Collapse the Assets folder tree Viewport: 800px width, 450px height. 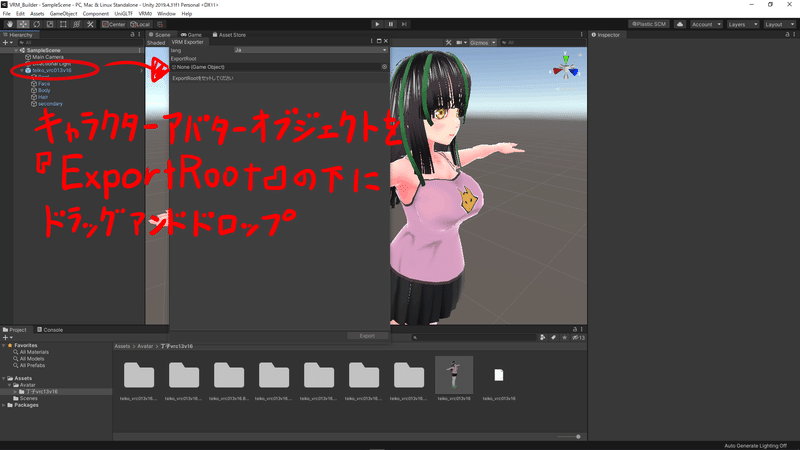pos(4,379)
